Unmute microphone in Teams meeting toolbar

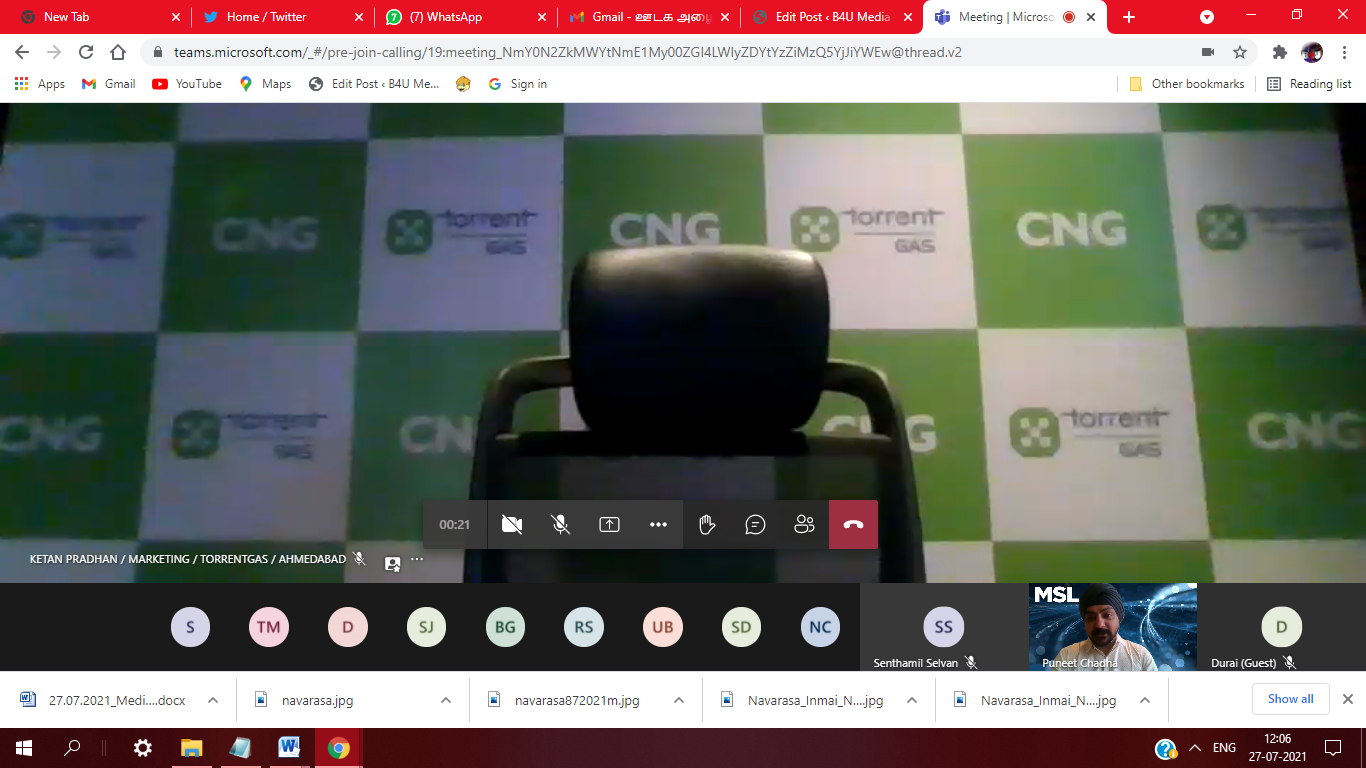561,525
